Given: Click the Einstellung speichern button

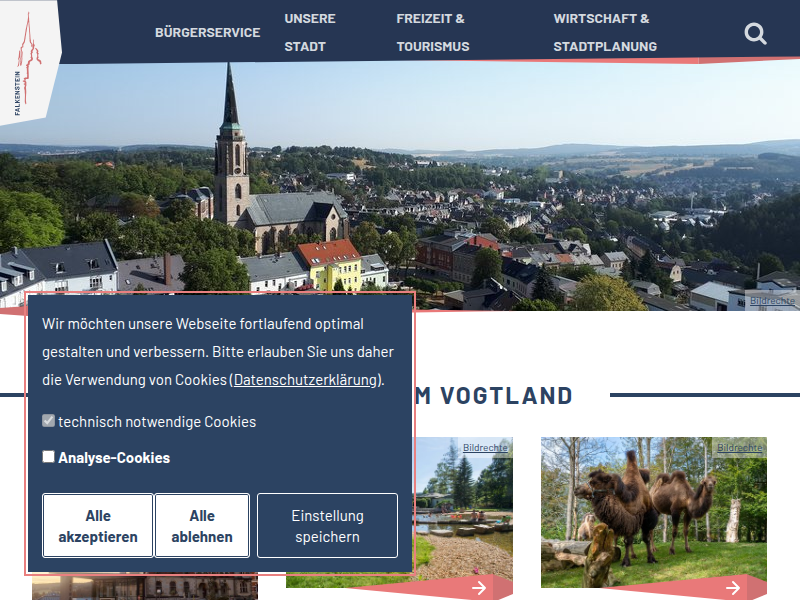Looking at the screenshot, I should tap(327, 525).
